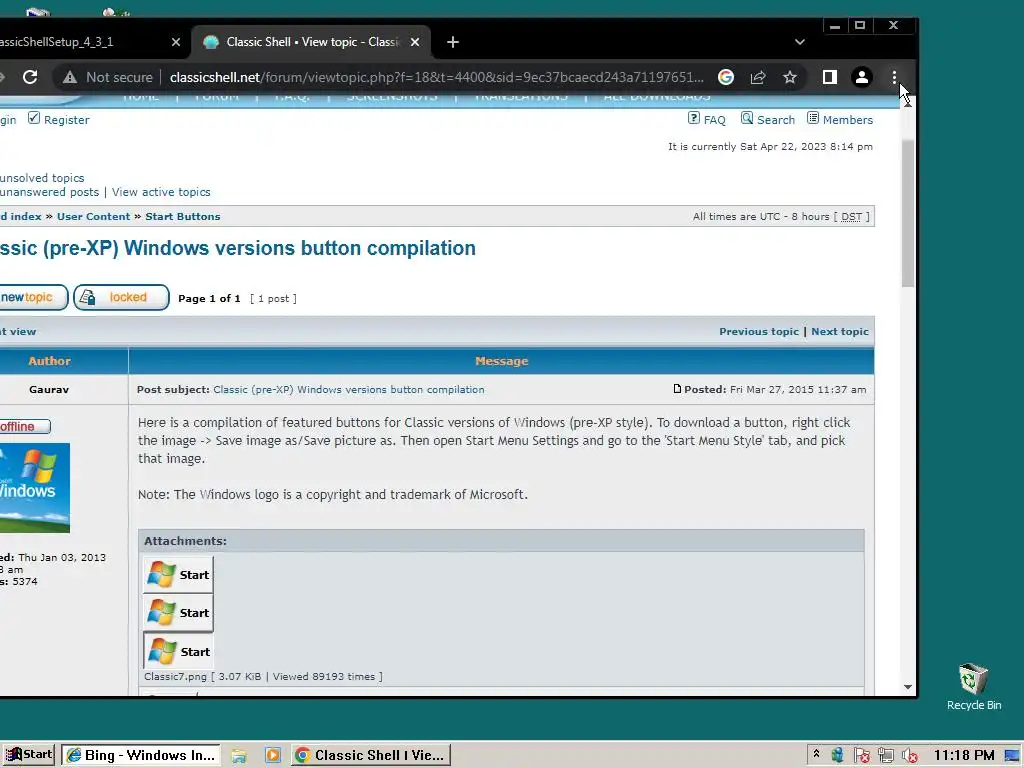Click the offline status badge

click(25, 426)
